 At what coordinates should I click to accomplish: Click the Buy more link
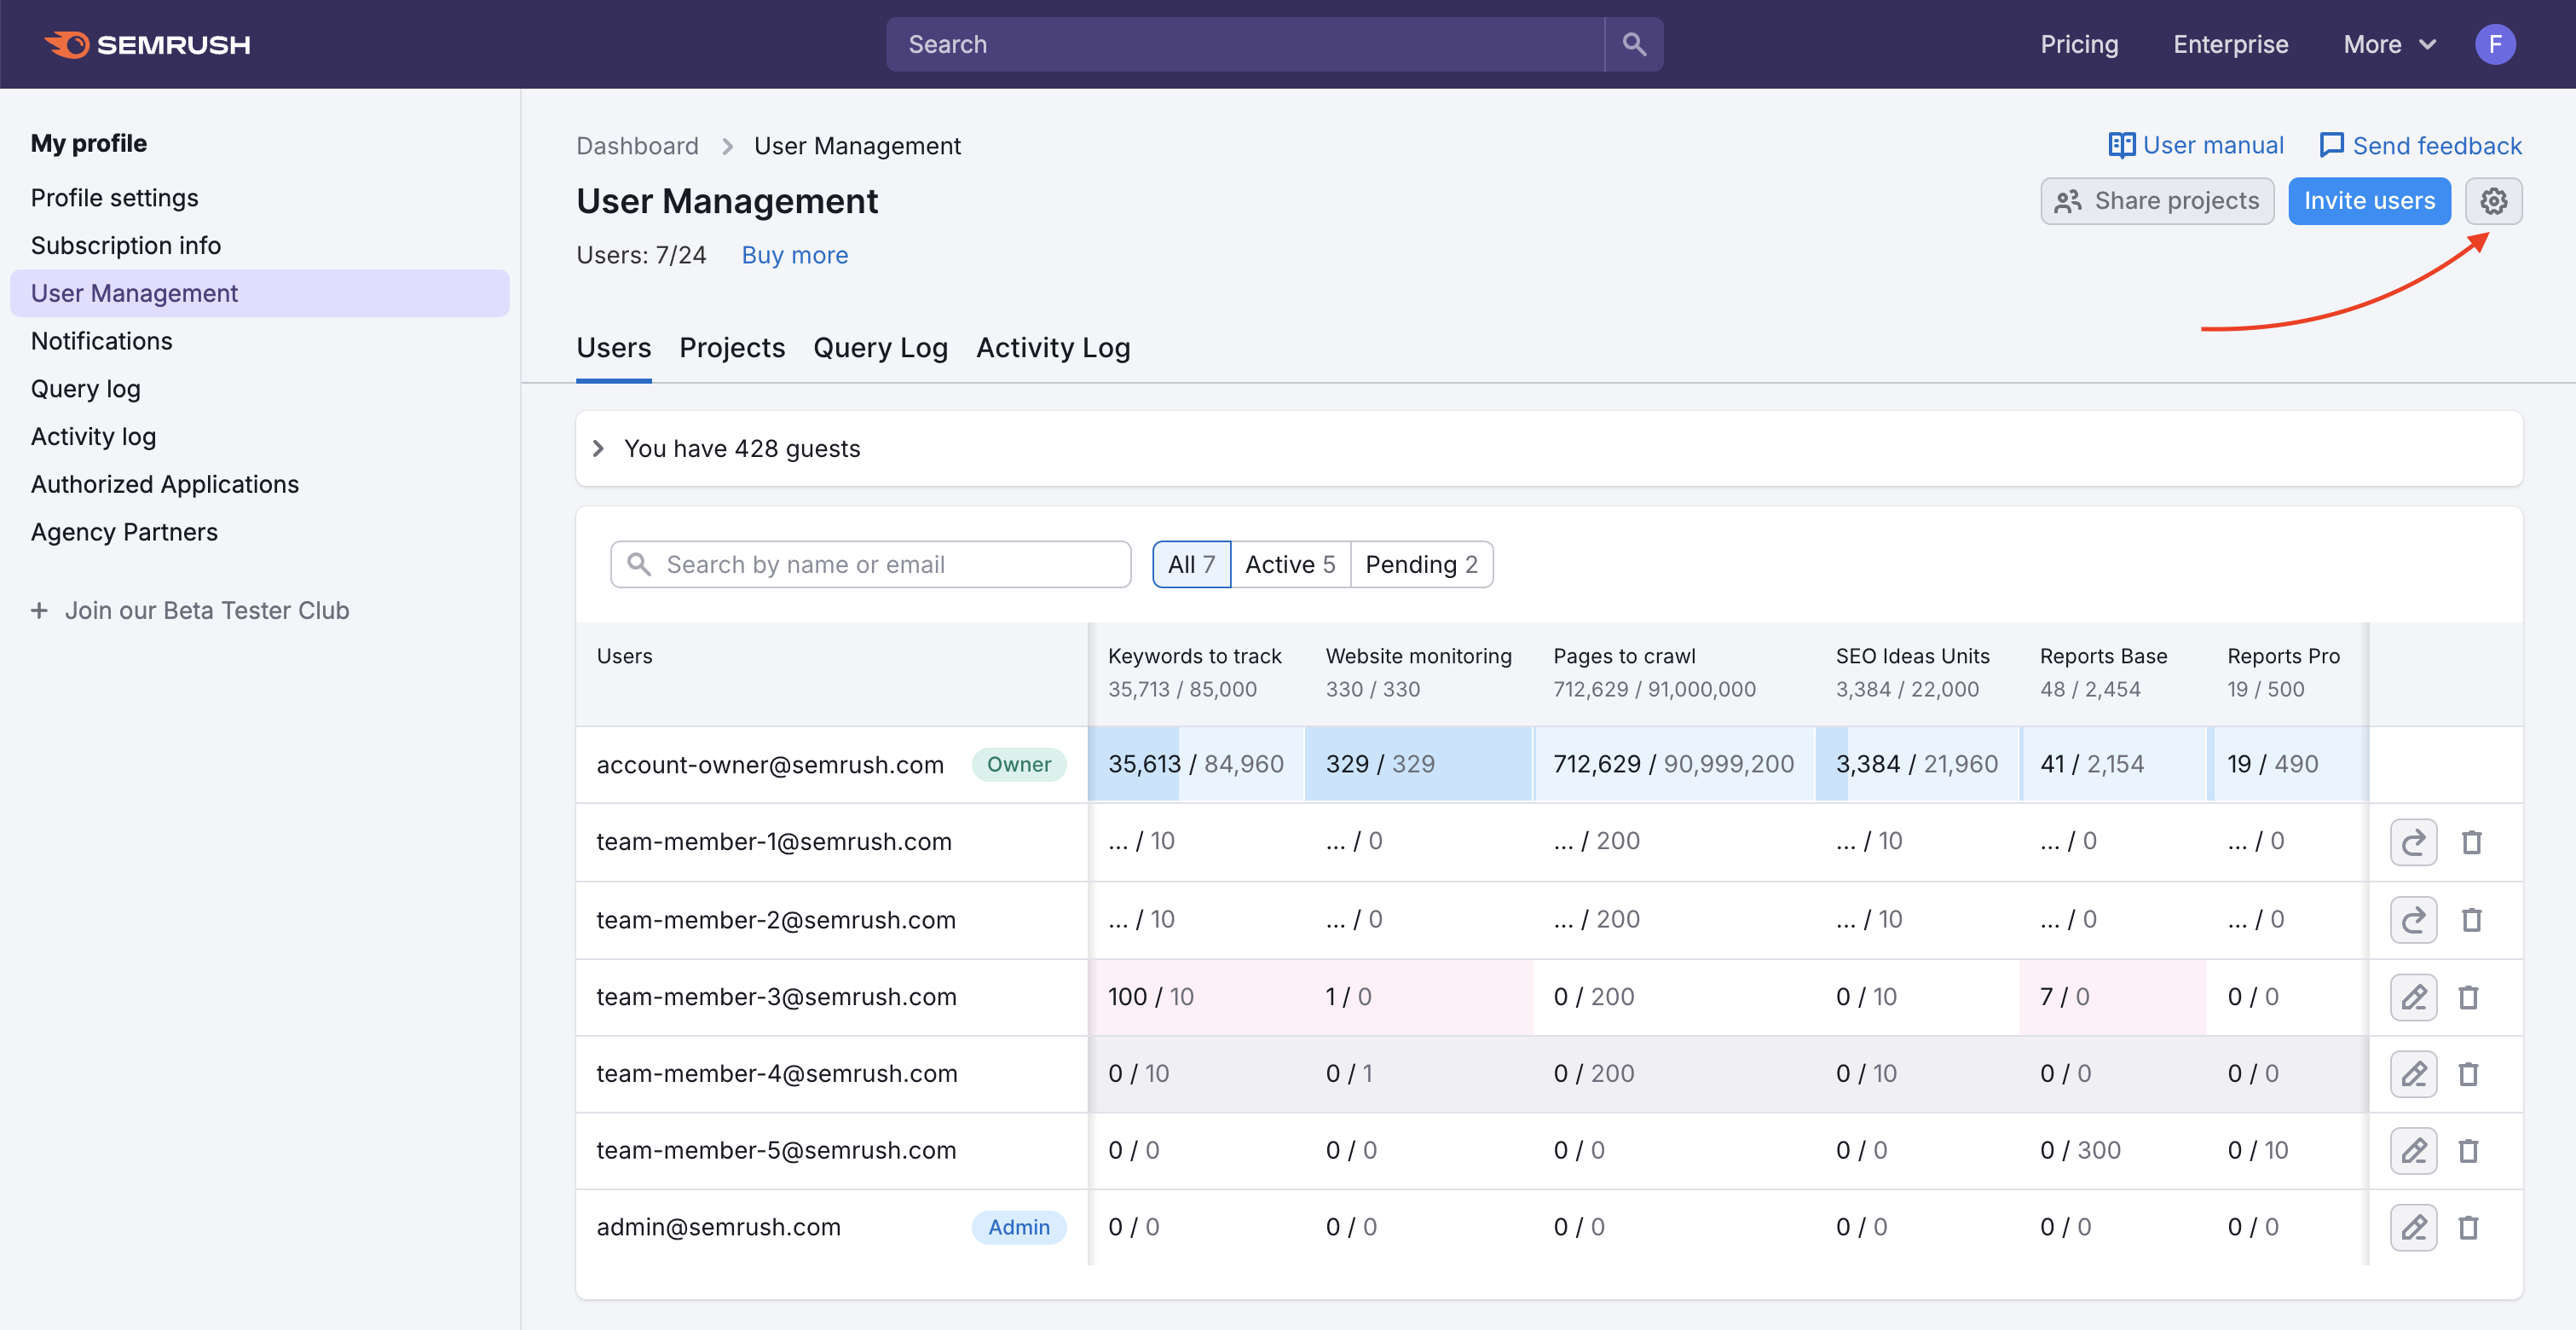[x=795, y=255]
